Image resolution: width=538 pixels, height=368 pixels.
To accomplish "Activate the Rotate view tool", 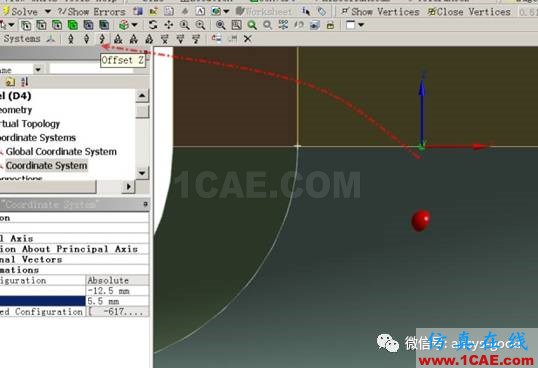I will pyautogui.click(x=153, y=25).
